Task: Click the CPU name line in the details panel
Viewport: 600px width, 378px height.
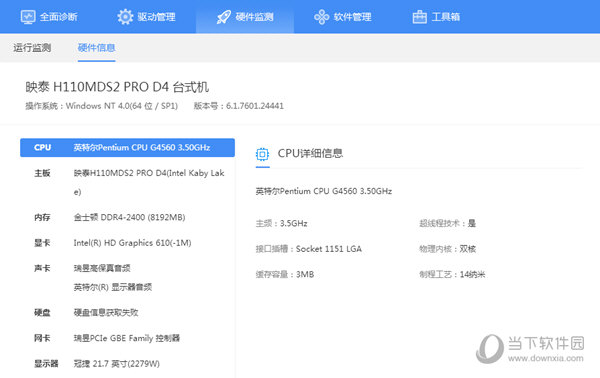Action: 324,191
